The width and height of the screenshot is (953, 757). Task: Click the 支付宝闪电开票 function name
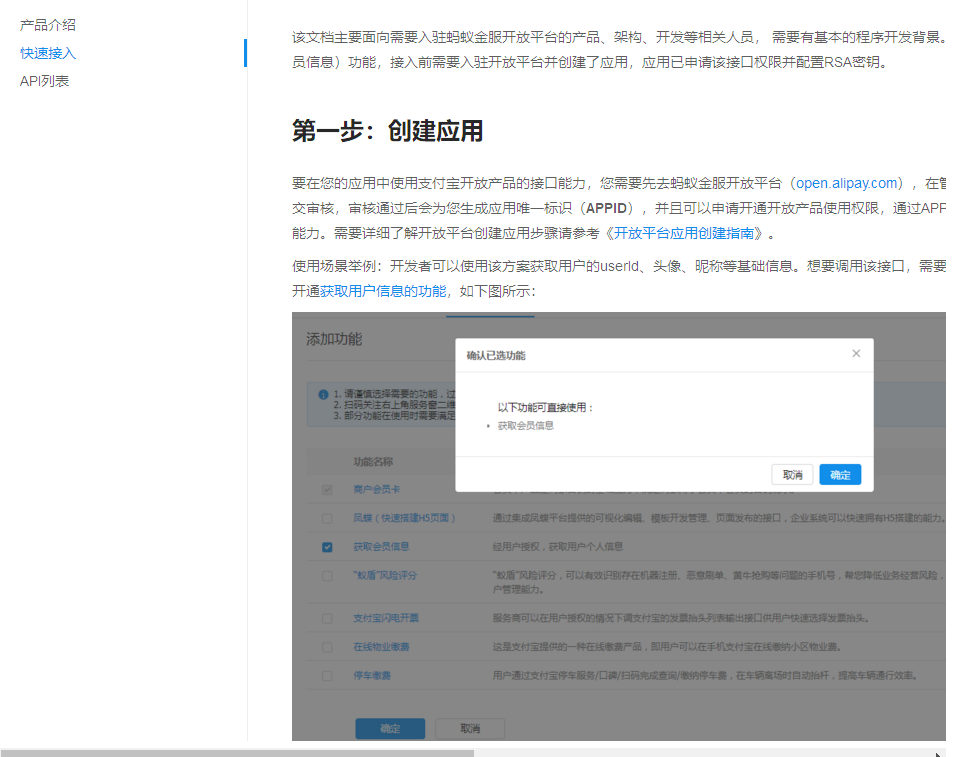pyautogui.click(x=386, y=618)
